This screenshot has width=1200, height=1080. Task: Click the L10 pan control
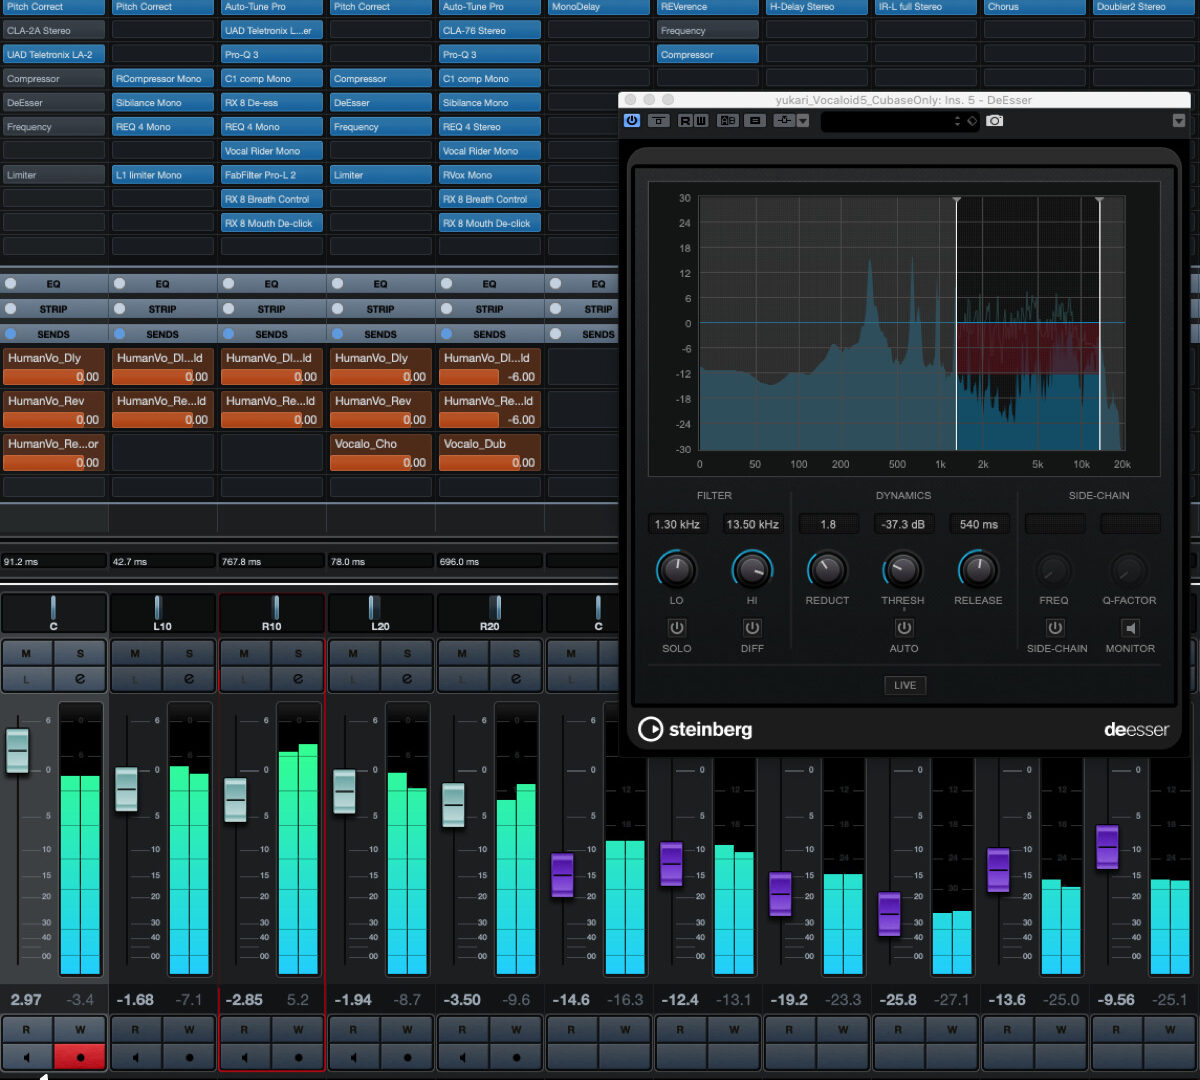tap(163, 613)
